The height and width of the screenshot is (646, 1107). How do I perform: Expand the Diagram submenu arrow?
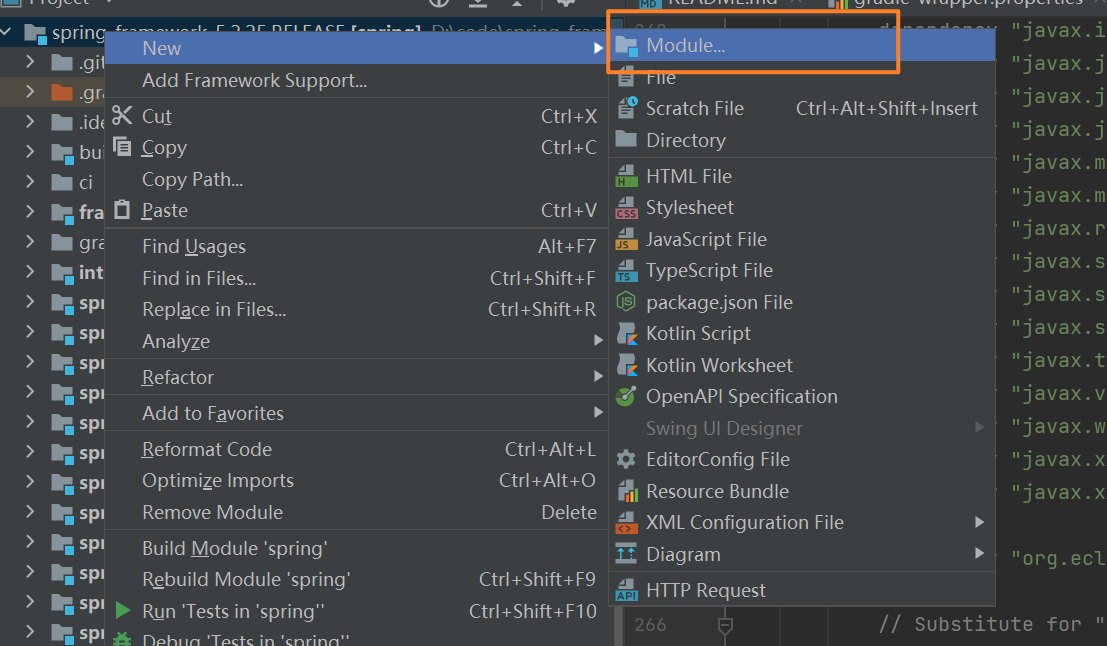[979, 554]
